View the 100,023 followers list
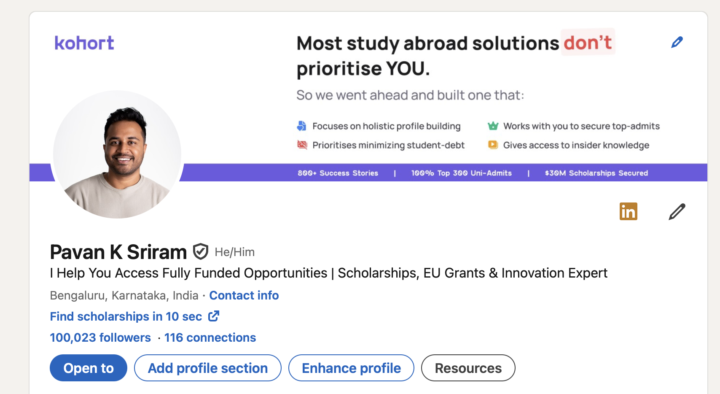Image resolution: width=720 pixels, height=394 pixels. click(x=100, y=338)
